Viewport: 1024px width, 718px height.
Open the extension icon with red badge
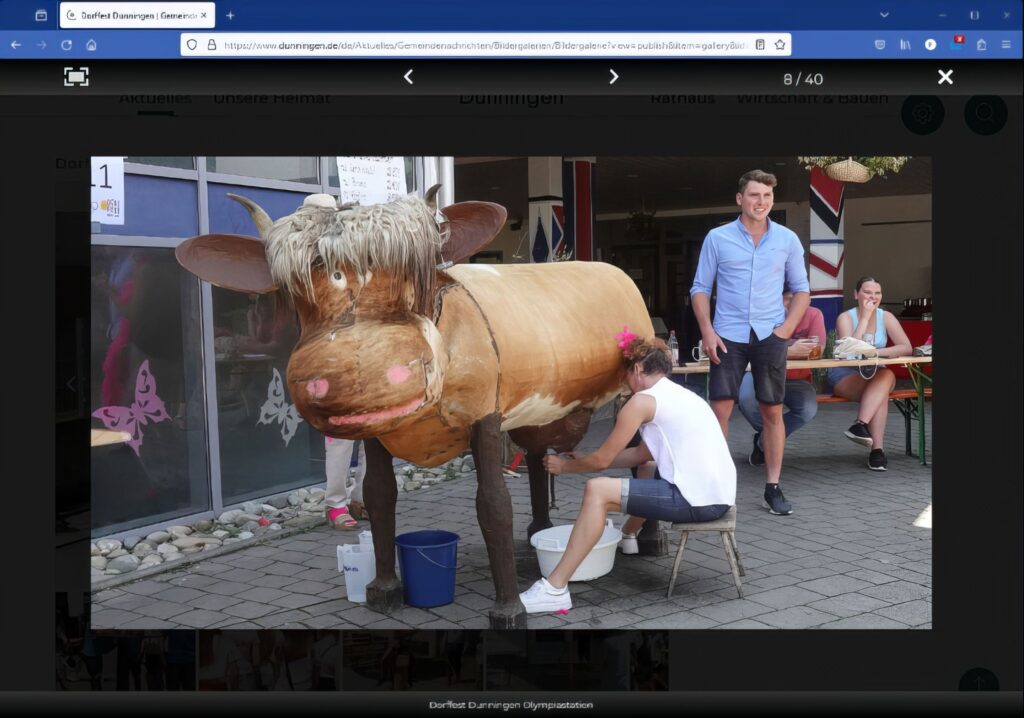tap(956, 45)
